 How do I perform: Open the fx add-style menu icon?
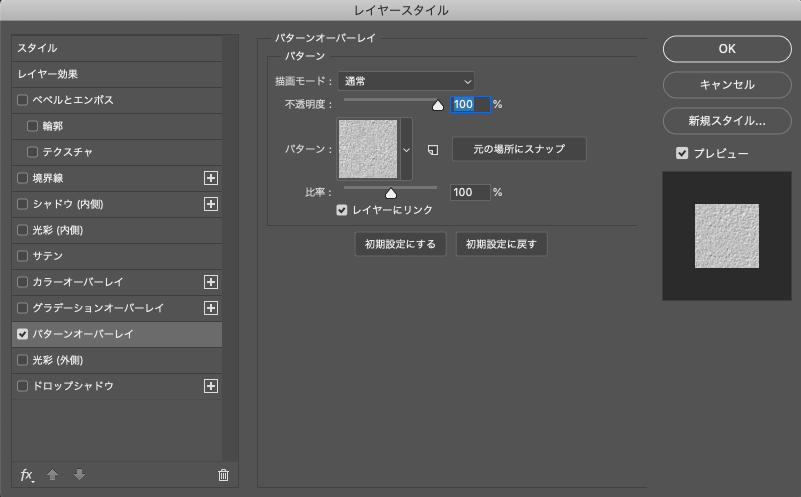(27, 475)
